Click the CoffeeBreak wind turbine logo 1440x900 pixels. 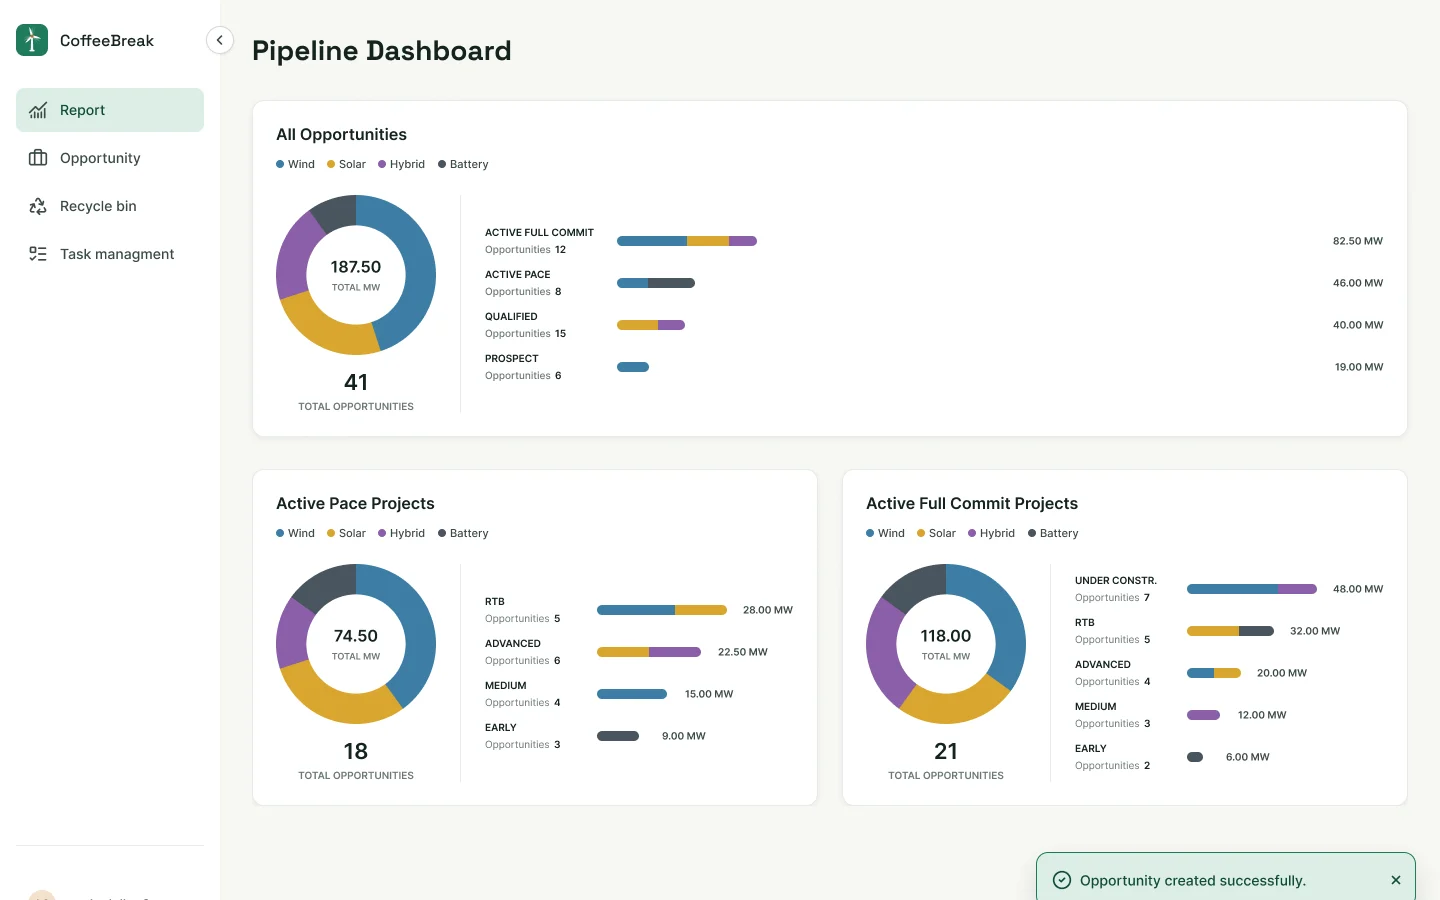point(32,40)
